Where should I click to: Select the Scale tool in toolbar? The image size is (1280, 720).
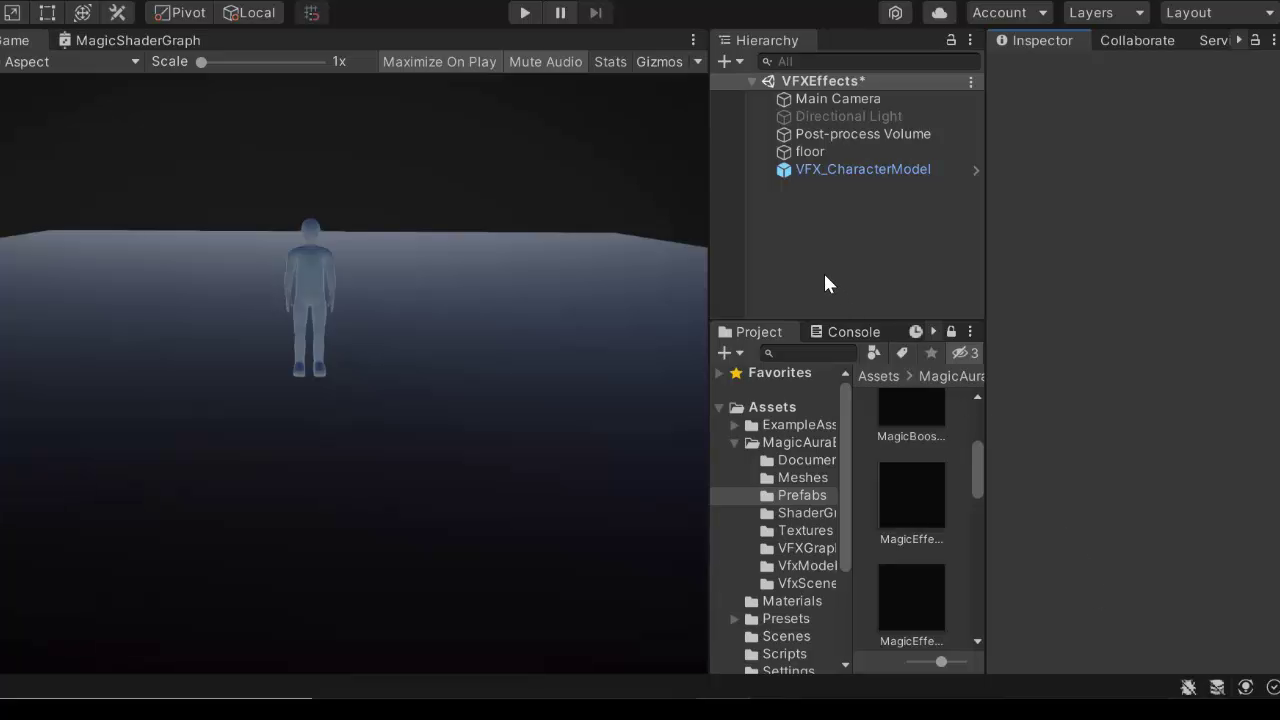(12, 13)
